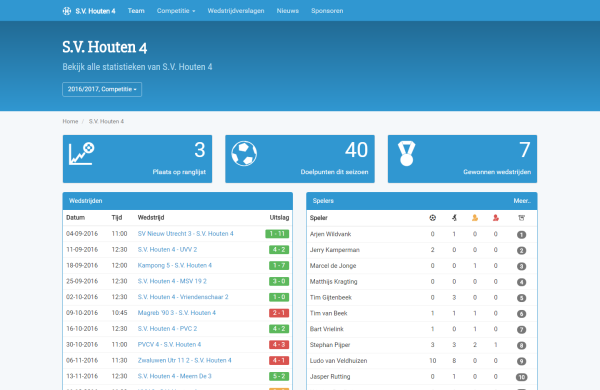Click player name Jasper Rutting

point(330,377)
